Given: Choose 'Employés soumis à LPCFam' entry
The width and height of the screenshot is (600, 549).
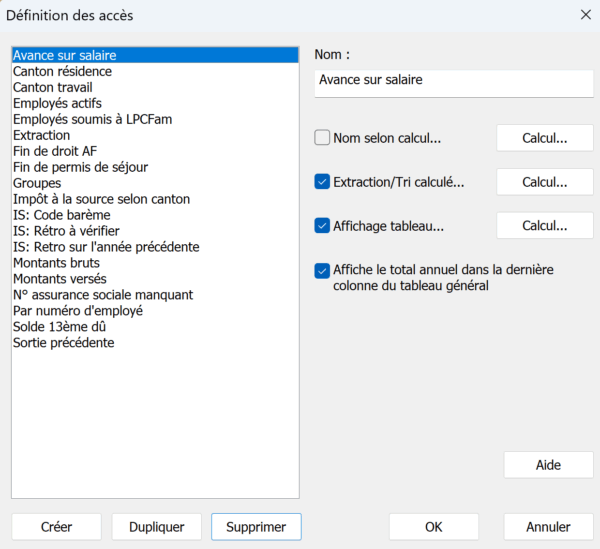Looking at the screenshot, I should pyautogui.click(x=92, y=120).
